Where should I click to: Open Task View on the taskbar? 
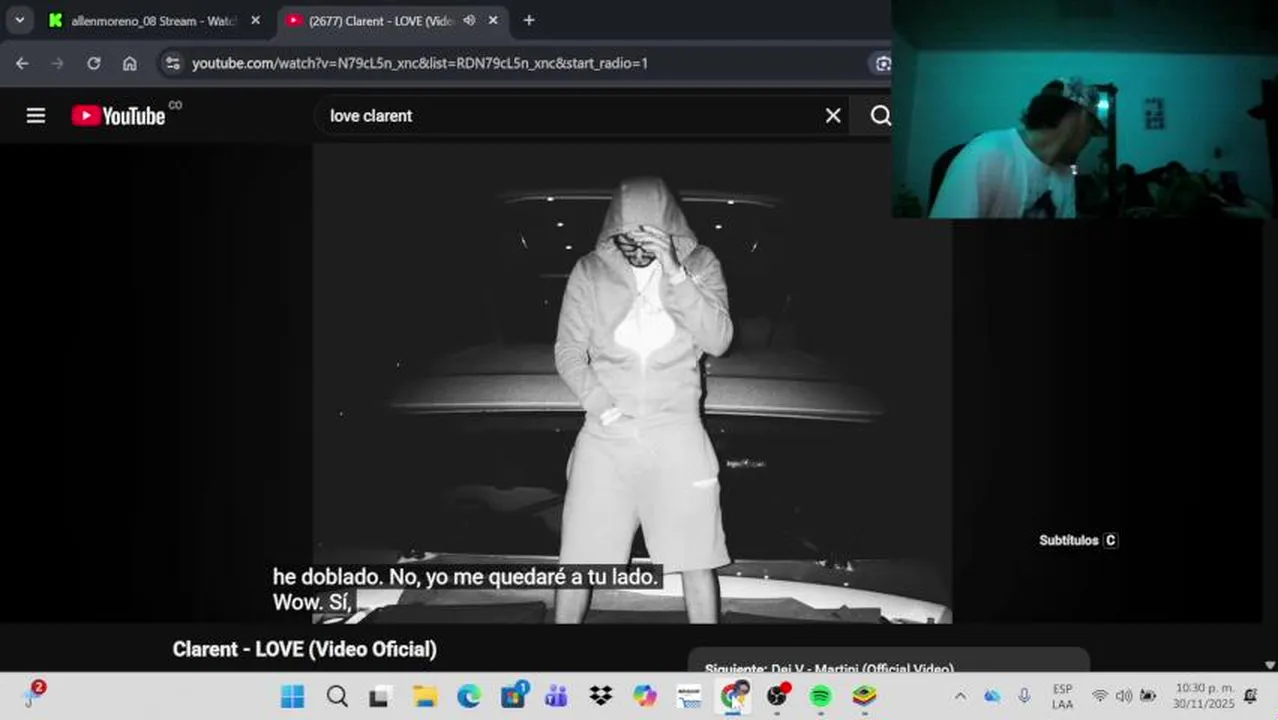(380, 696)
